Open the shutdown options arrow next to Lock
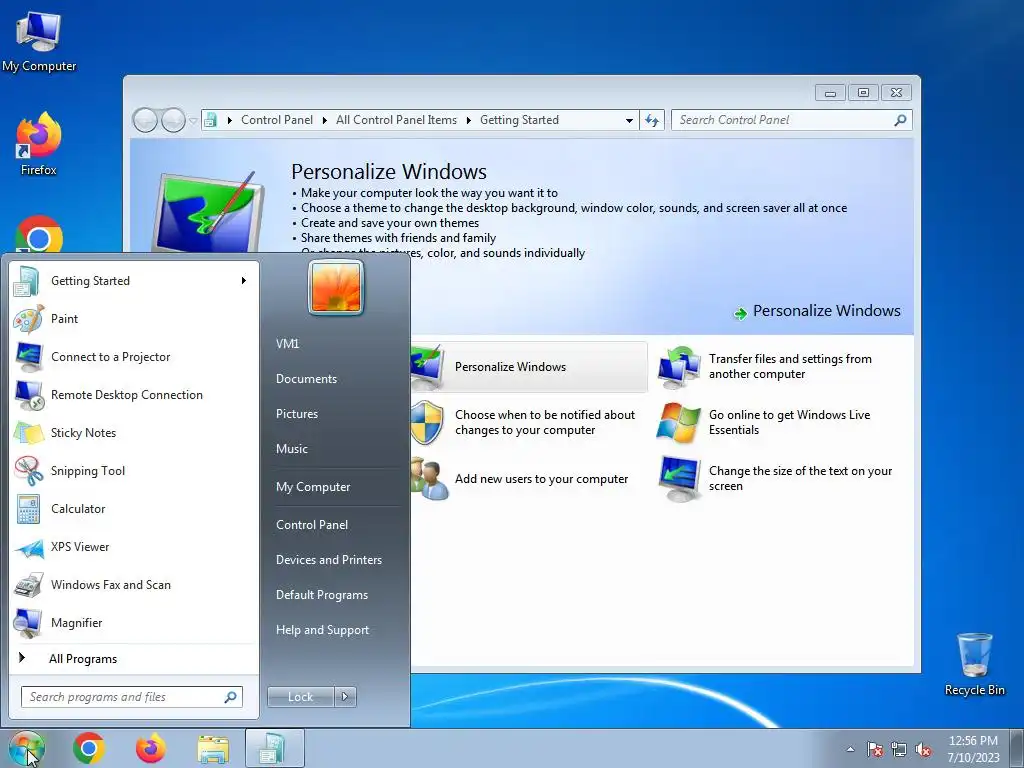 [345, 697]
